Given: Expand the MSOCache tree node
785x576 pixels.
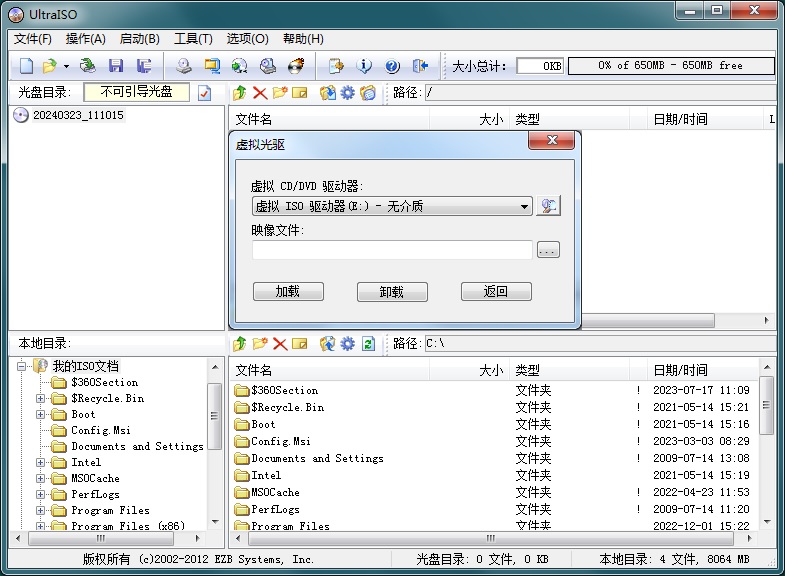Looking at the screenshot, I should coord(40,478).
